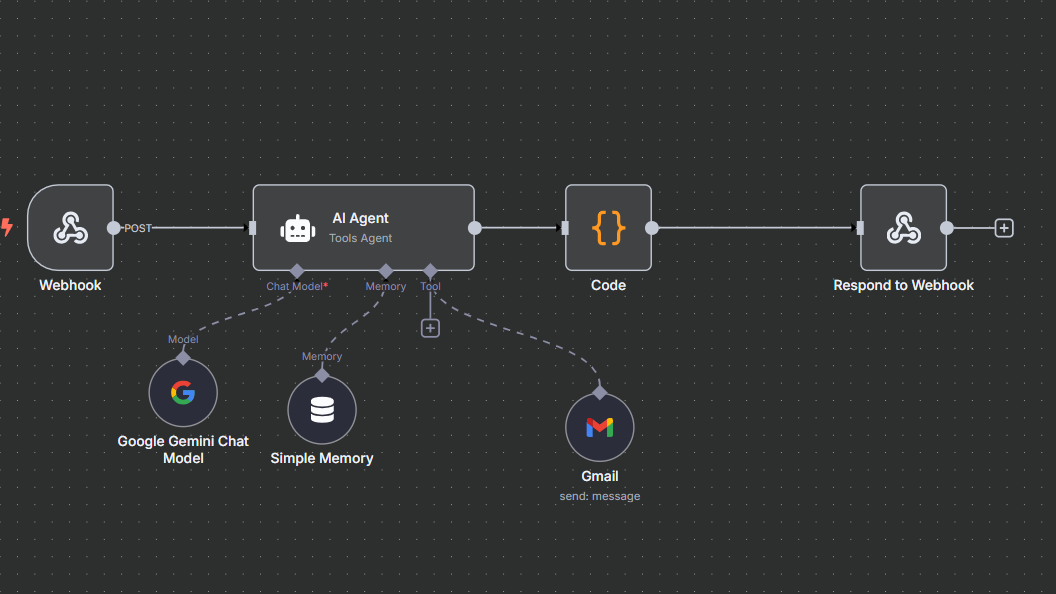Add a new tool via the plus button

pos(430,328)
